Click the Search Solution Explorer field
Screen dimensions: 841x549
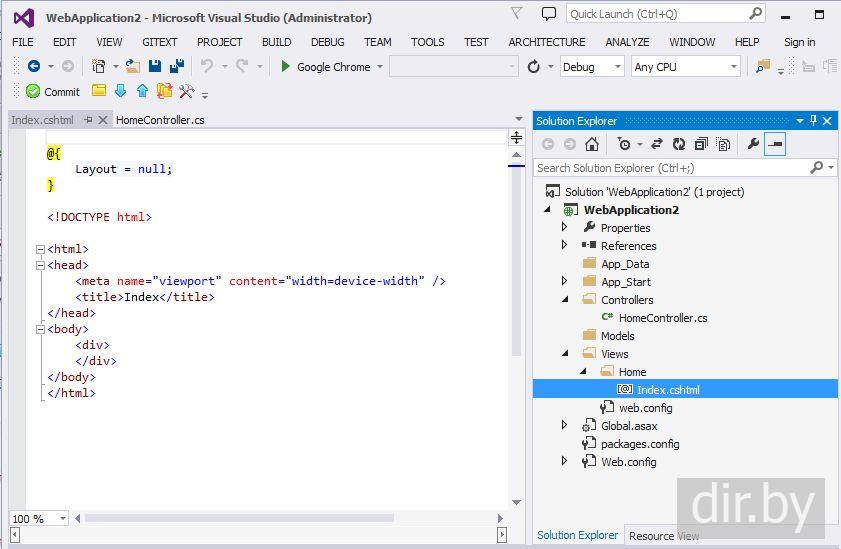pyautogui.click(x=672, y=168)
